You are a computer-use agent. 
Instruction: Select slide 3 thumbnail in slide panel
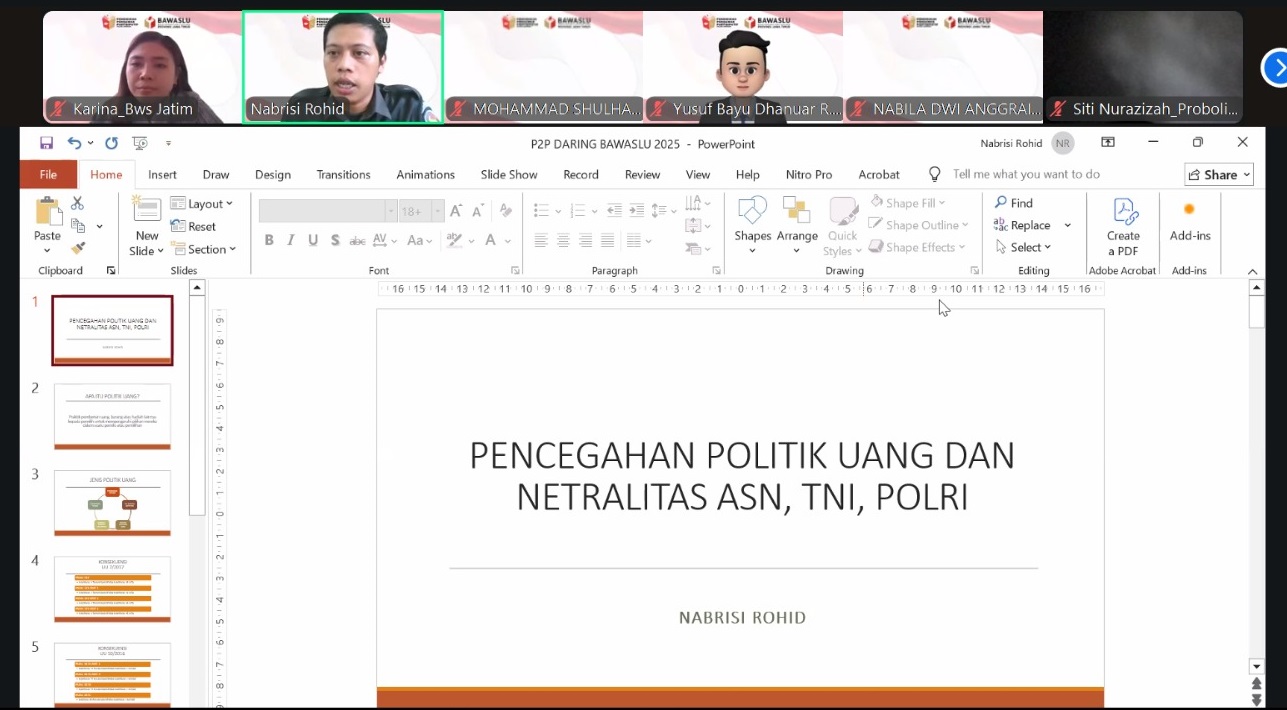click(112, 503)
